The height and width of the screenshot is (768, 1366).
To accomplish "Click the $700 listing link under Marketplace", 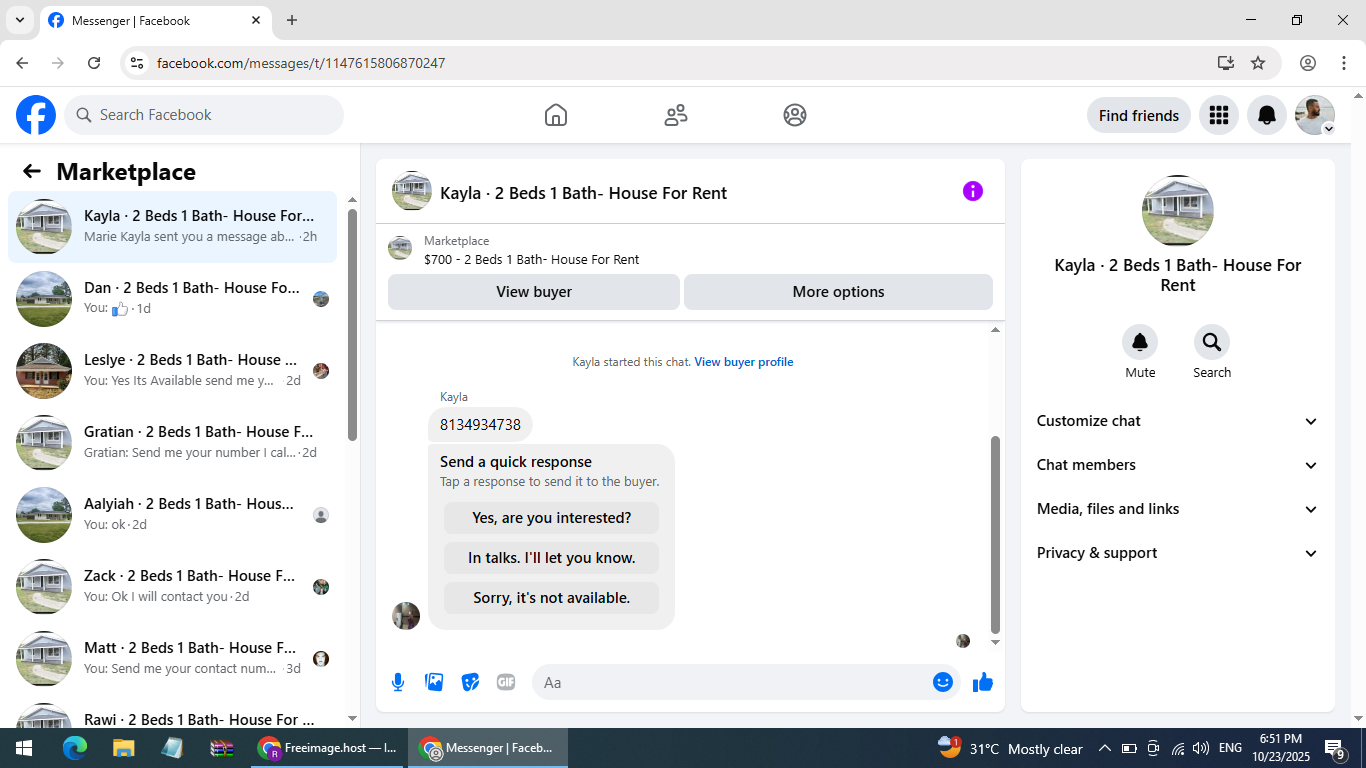I will click(x=531, y=260).
